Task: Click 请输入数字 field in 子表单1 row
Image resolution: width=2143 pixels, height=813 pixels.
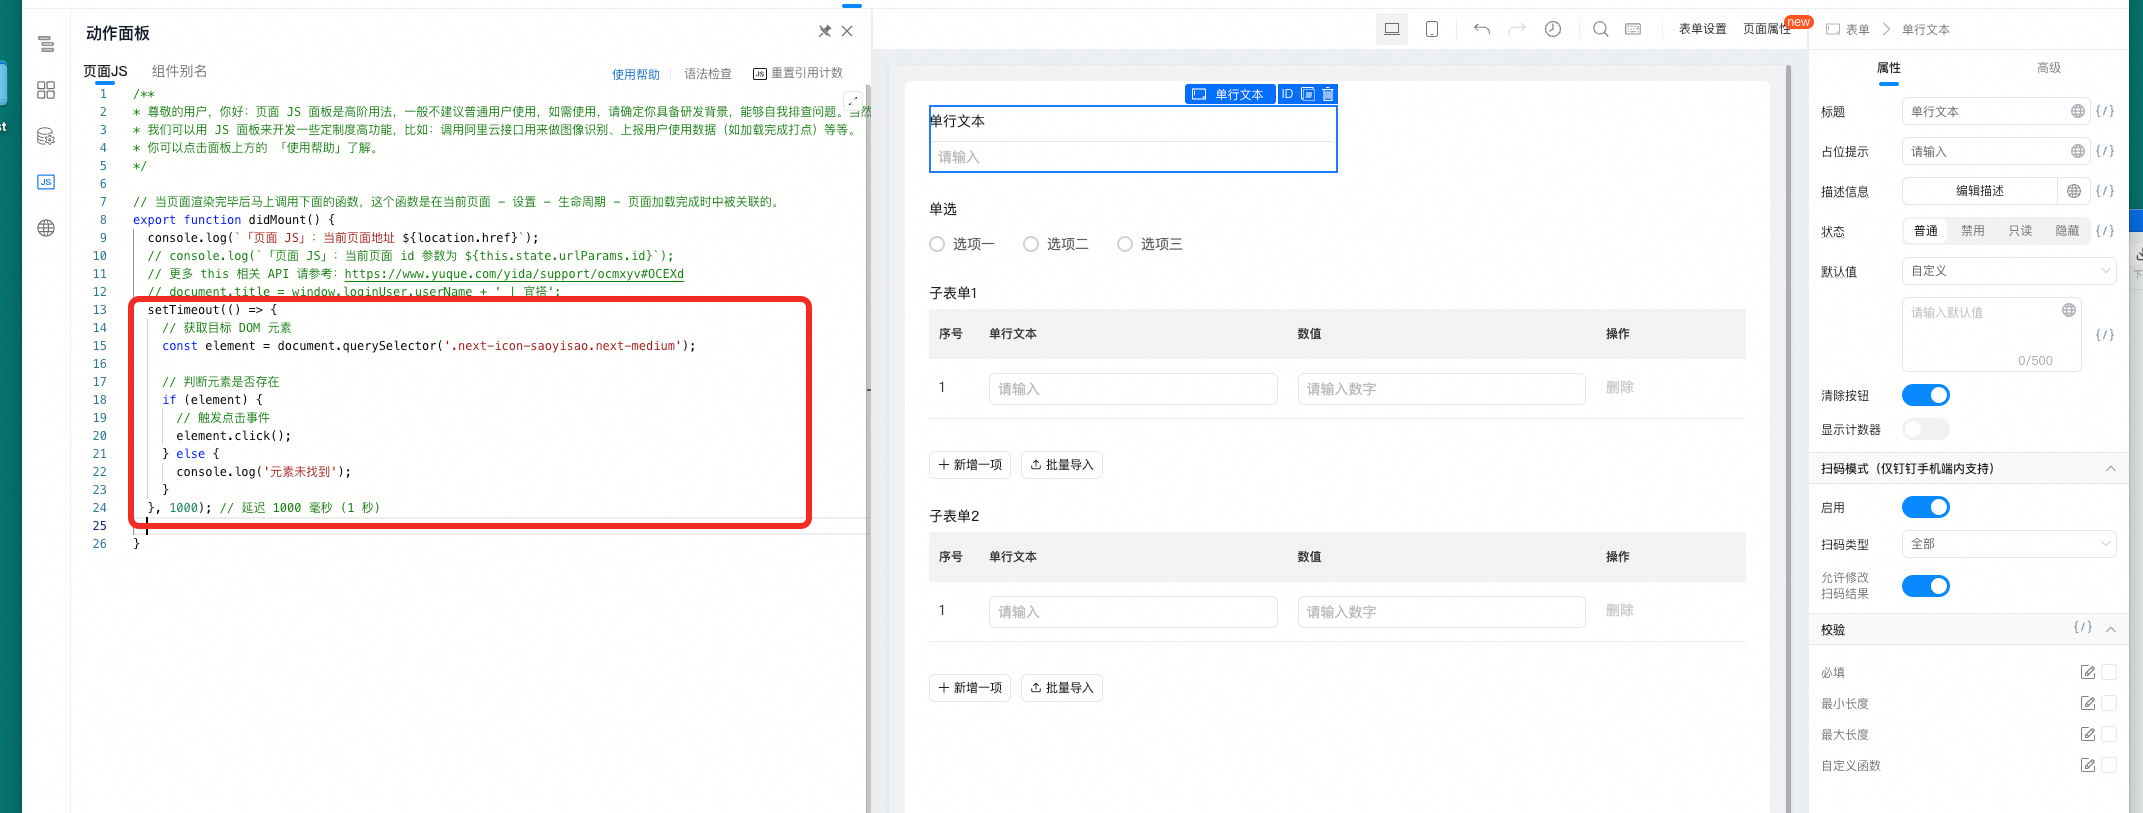Action: click(1442, 389)
